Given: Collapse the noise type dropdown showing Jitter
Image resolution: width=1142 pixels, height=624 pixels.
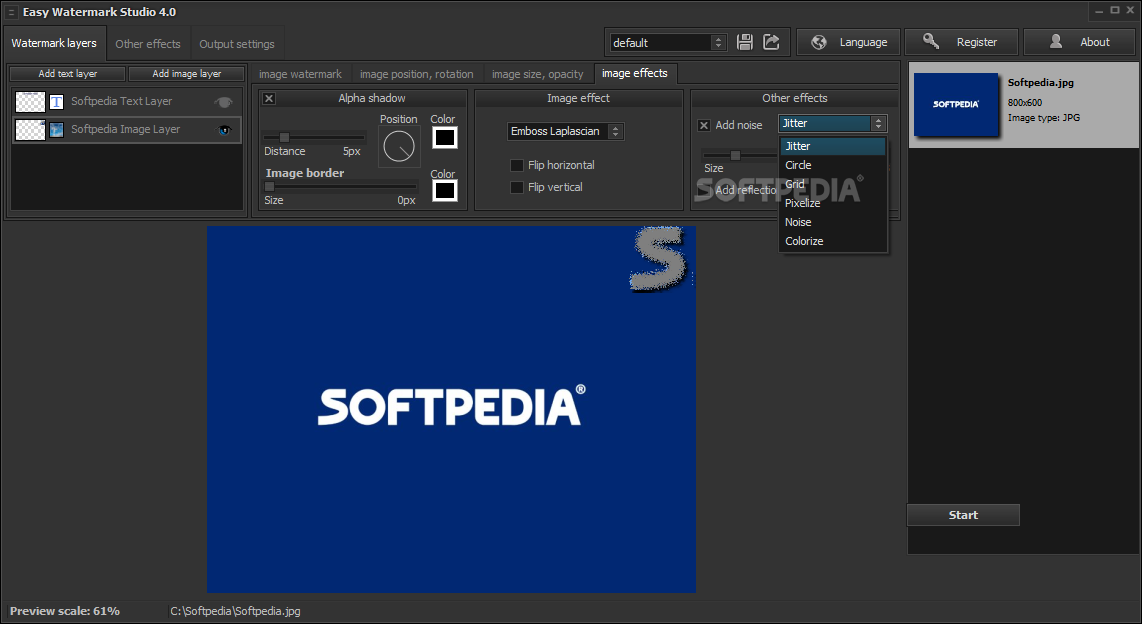Looking at the screenshot, I should [832, 123].
